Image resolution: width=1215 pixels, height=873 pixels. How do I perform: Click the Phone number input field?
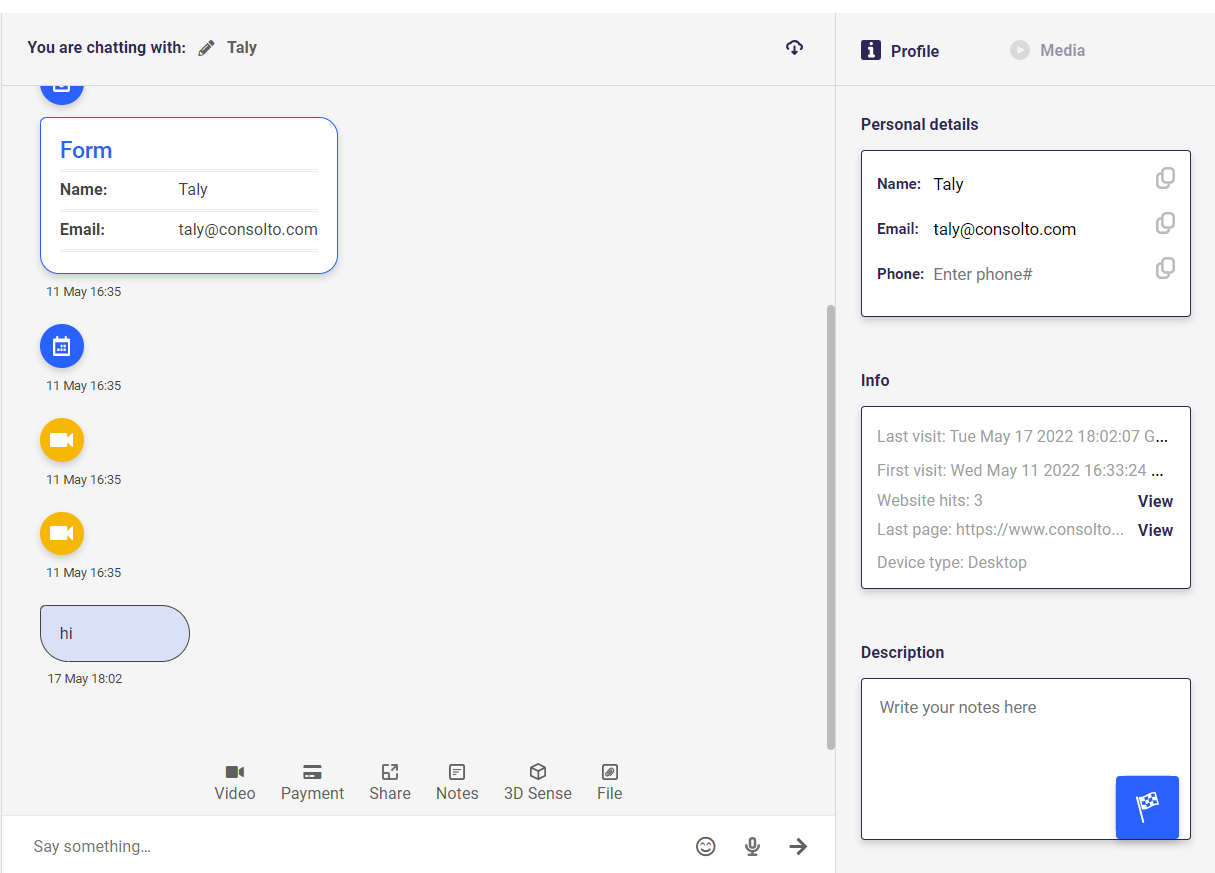(x=1035, y=274)
